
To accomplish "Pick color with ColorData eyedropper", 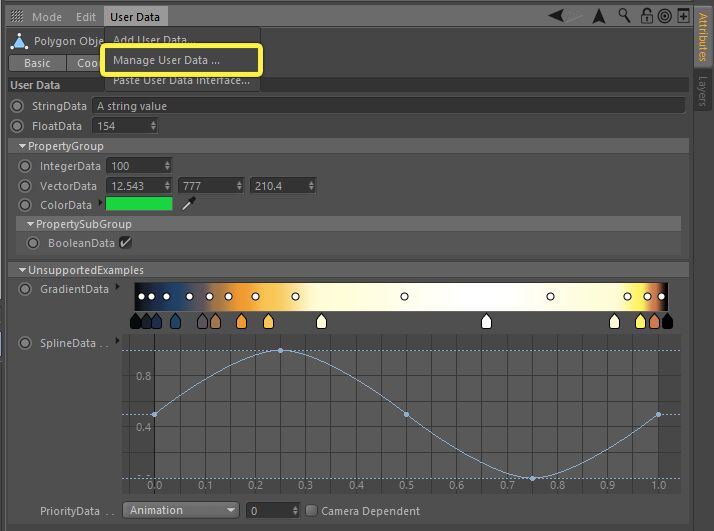I will tap(187, 204).
